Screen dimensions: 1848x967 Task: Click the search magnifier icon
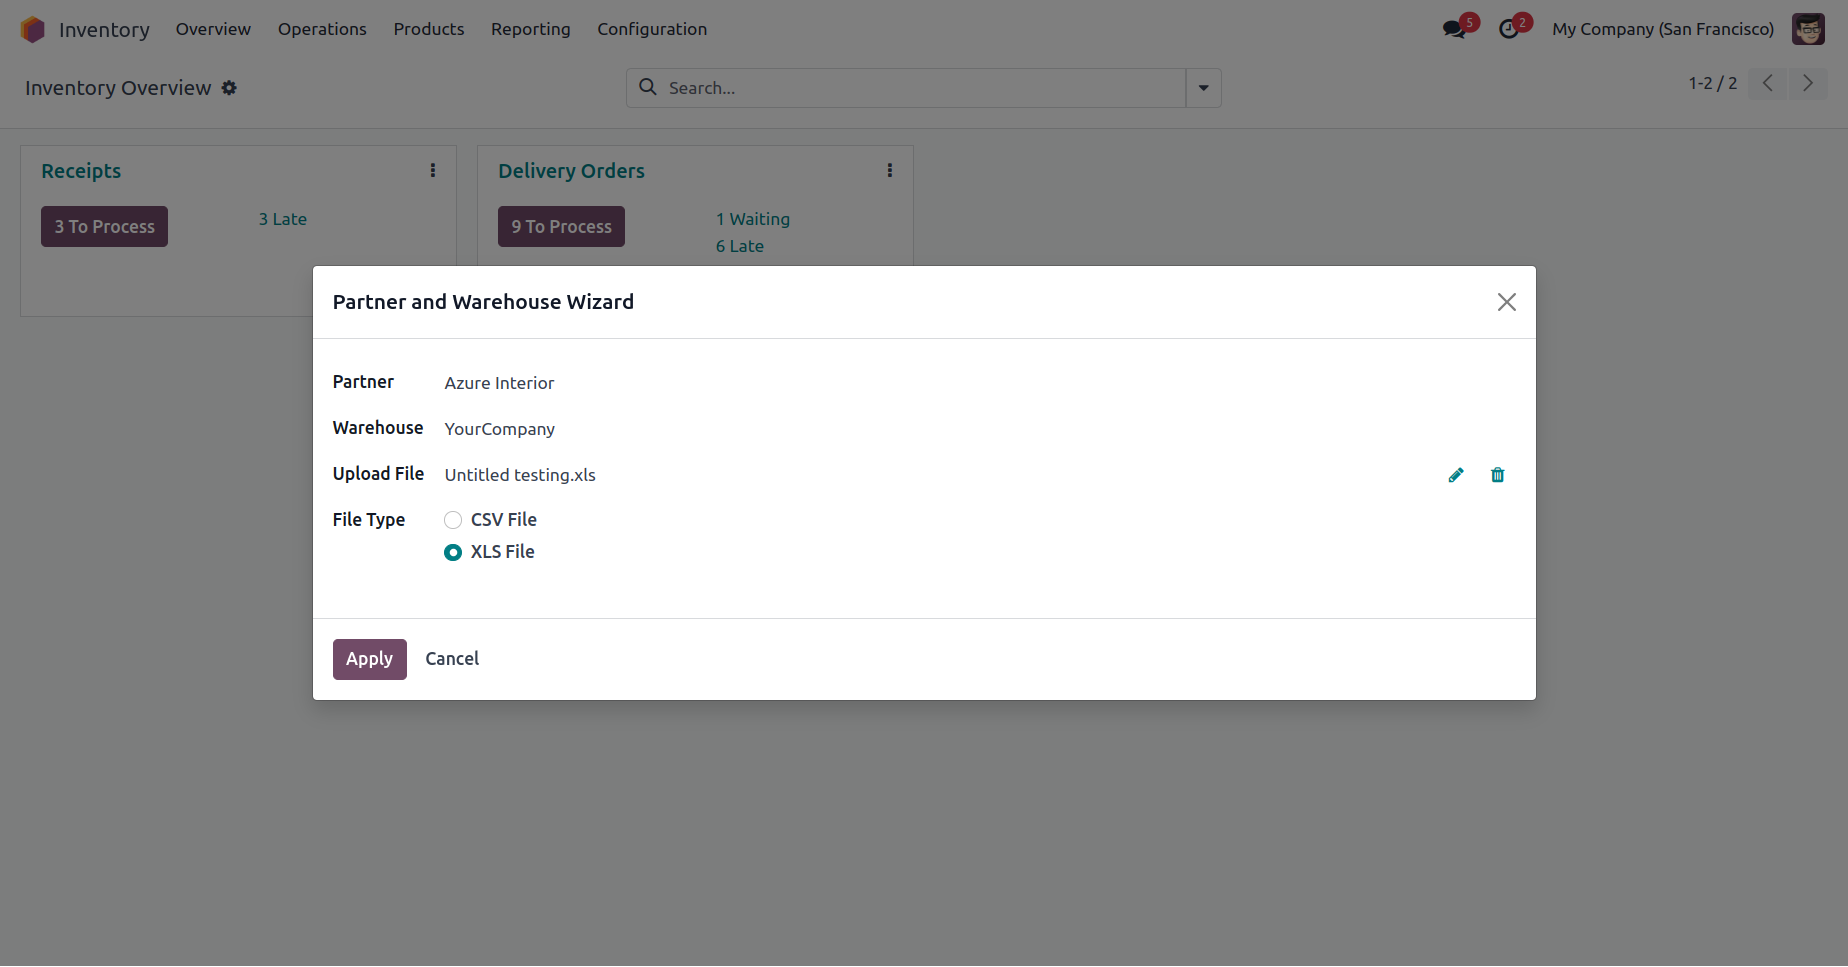click(x=648, y=87)
